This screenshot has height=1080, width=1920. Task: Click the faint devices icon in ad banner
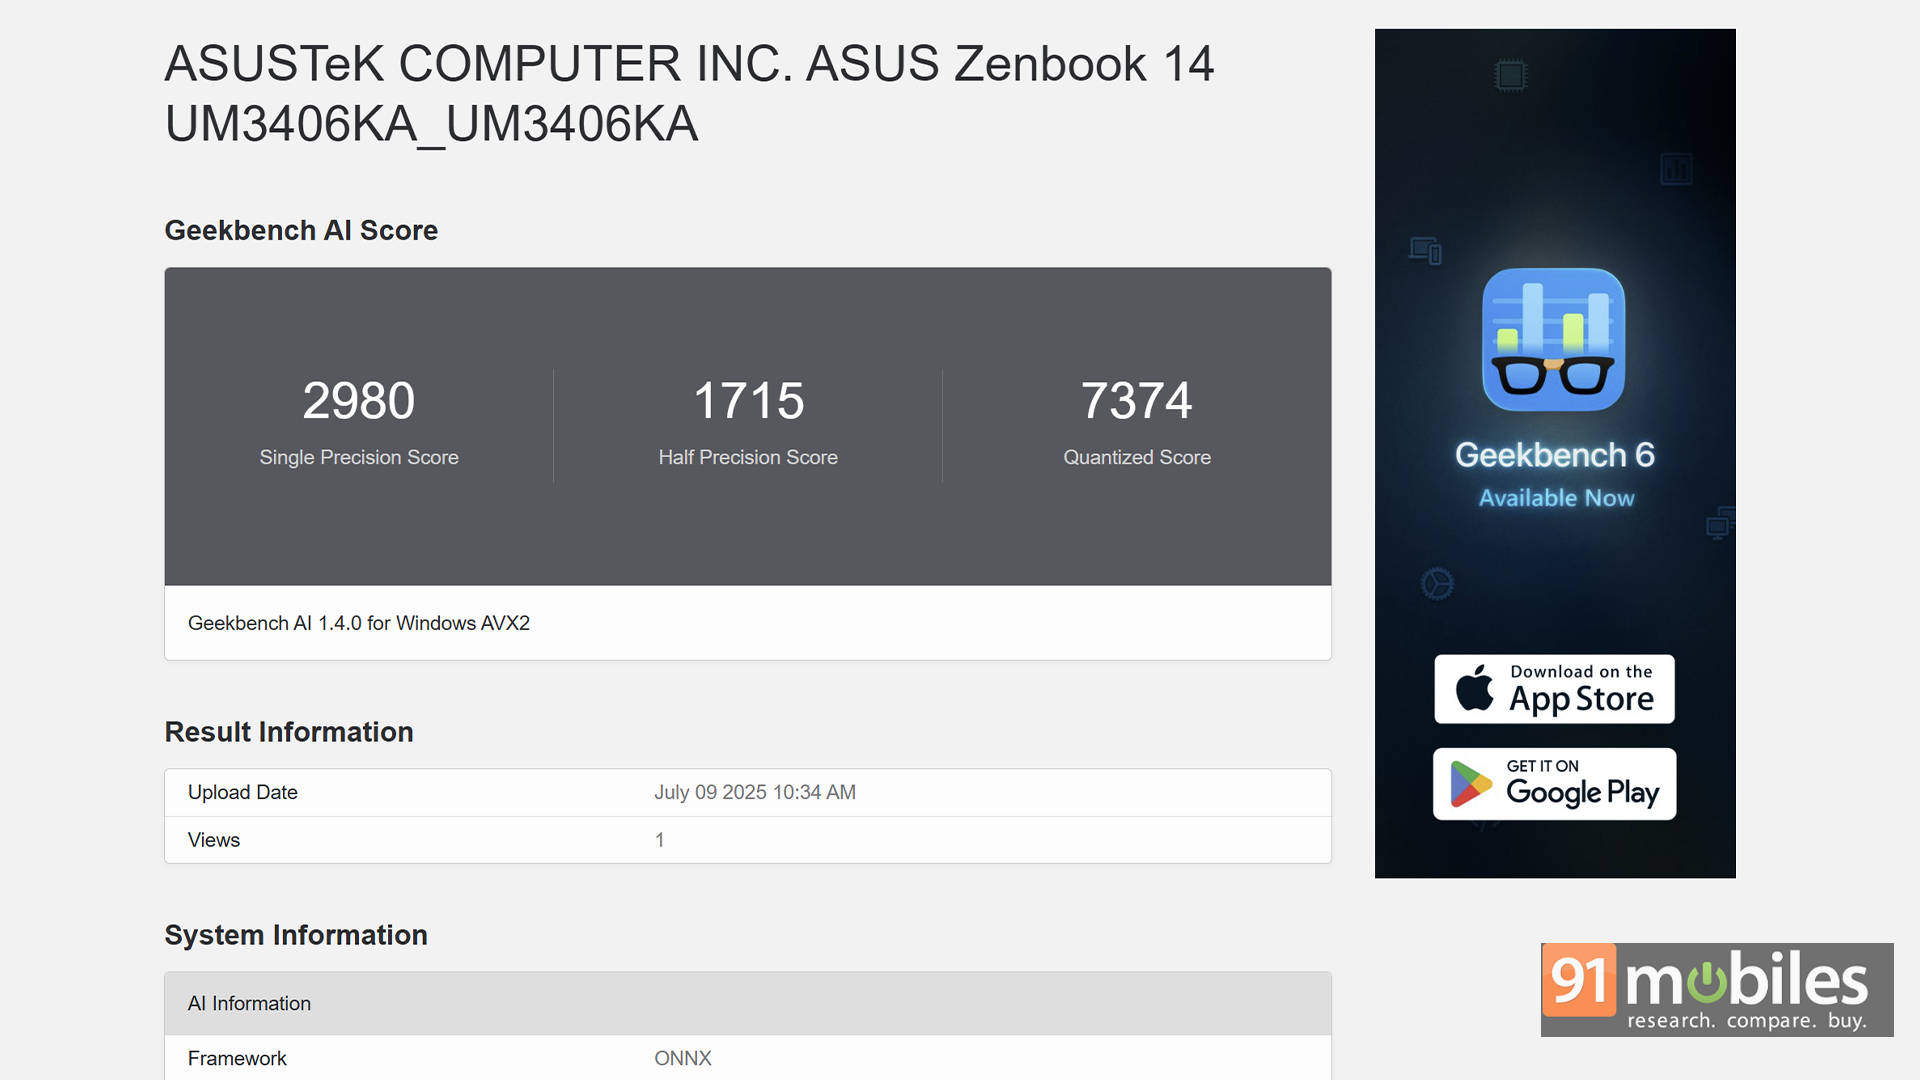[x=1425, y=250]
